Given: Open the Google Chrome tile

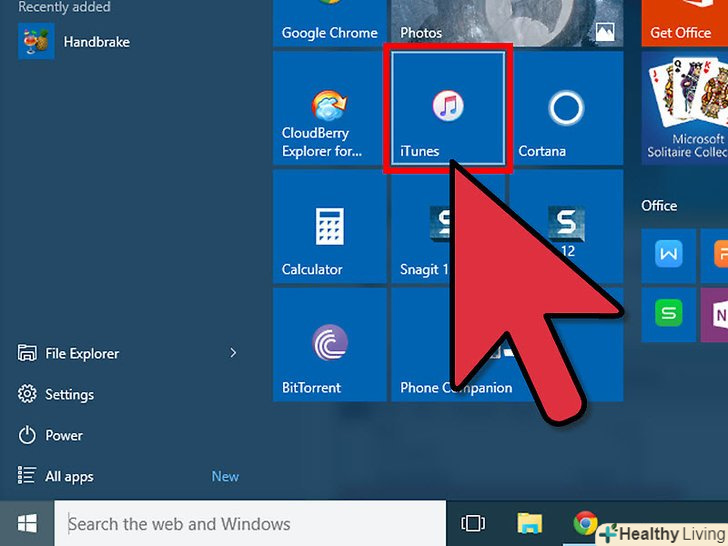Looking at the screenshot, I should coord(330,23).
